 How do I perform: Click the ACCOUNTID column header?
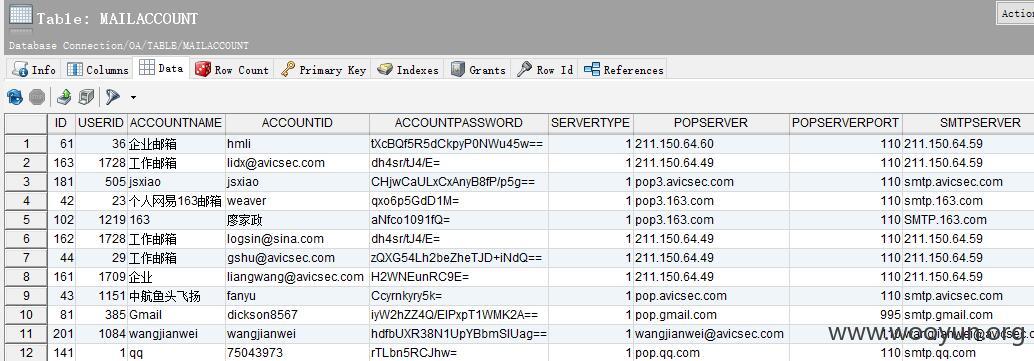point(297,123)
